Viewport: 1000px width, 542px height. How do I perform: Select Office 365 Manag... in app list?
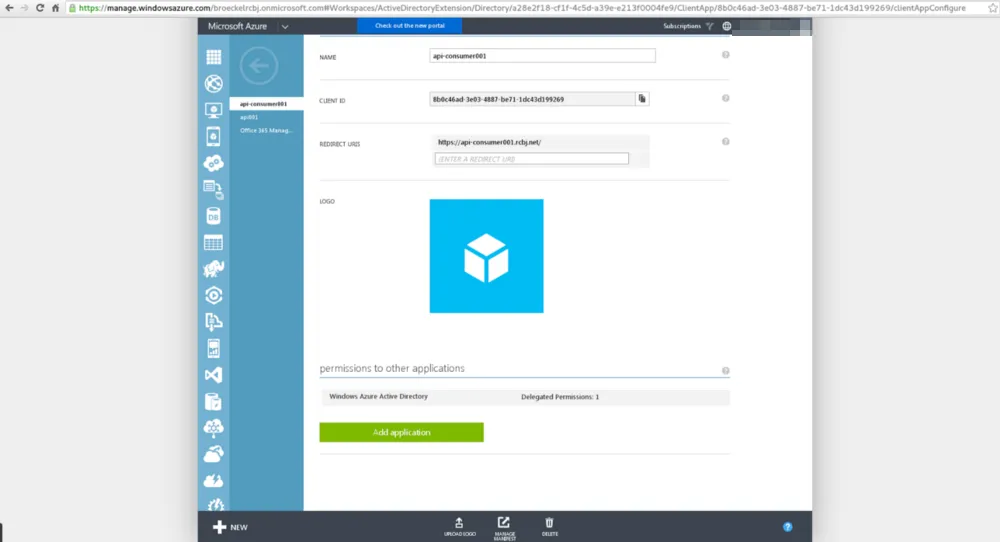(267, 130)
